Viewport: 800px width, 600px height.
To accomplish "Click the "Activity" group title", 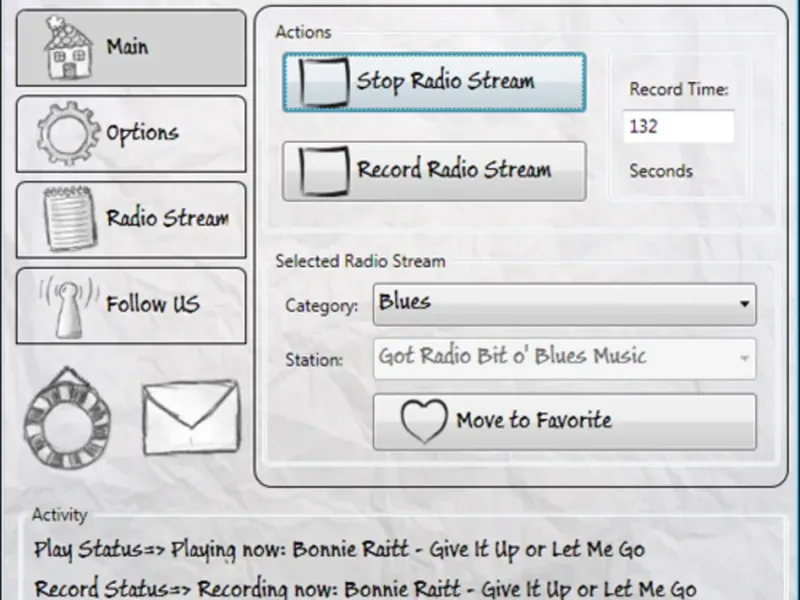I will [x=59, y=515].
